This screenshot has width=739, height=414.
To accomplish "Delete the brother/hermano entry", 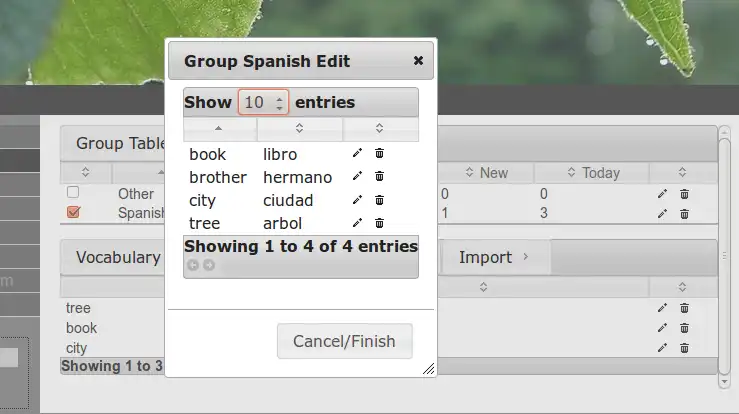I will point(379,177).
